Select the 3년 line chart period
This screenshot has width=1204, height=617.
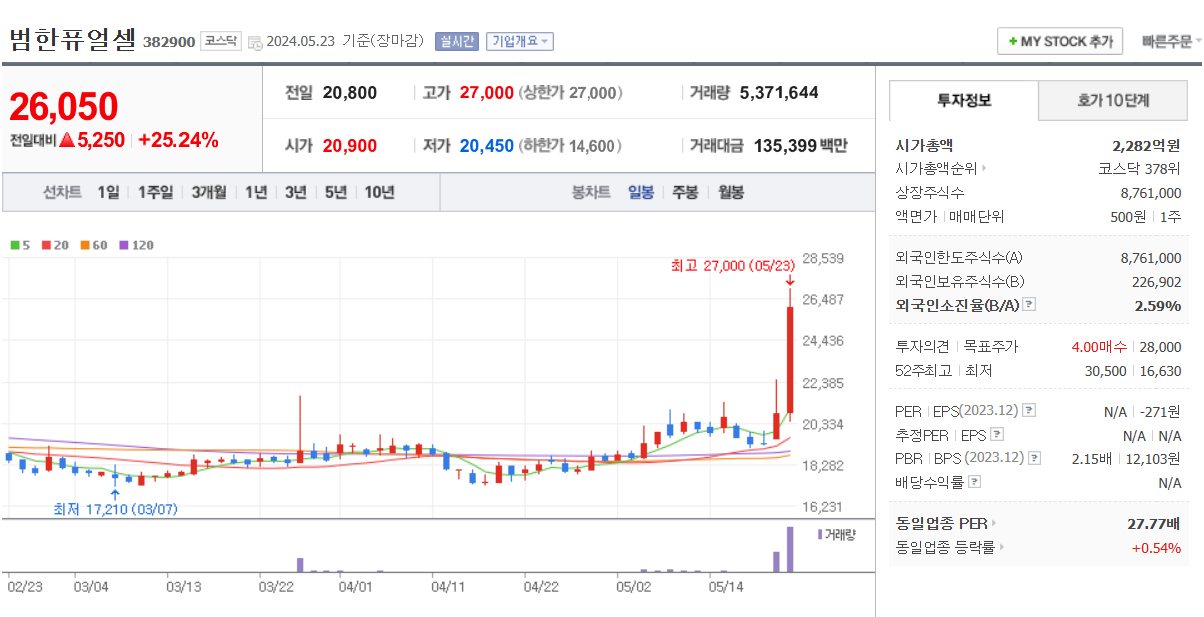click(295, 192)
